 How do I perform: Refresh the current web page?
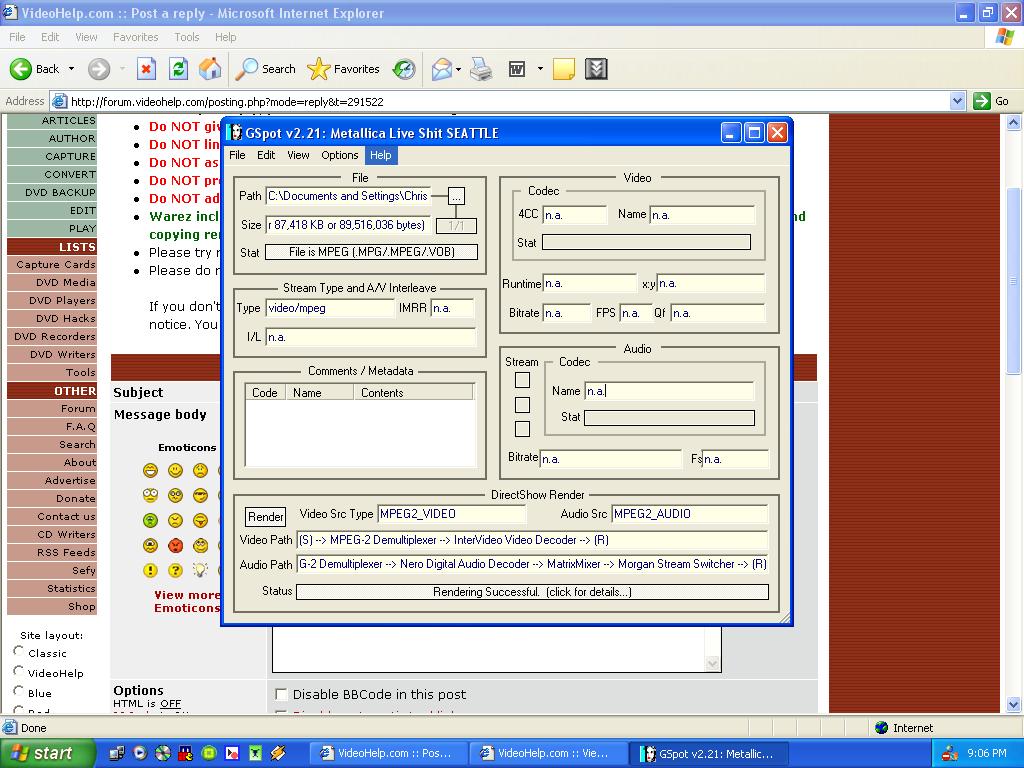pyautogui.click(x=178, y=69)
